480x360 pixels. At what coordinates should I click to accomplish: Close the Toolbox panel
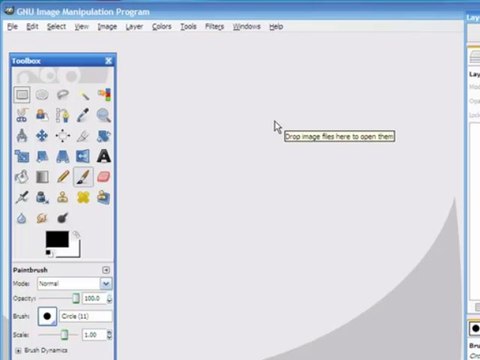109,61
